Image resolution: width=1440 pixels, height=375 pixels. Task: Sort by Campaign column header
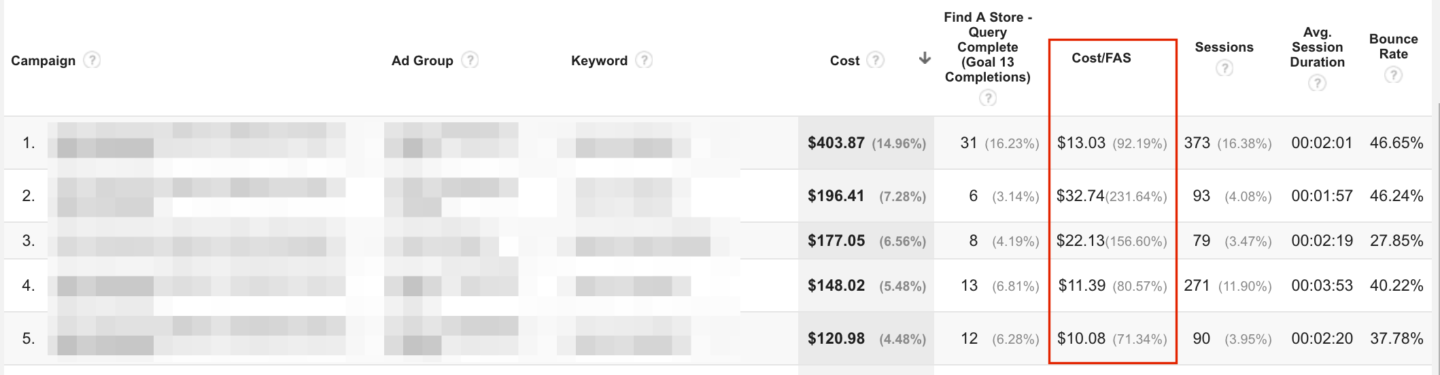click(x=43, y=60)
